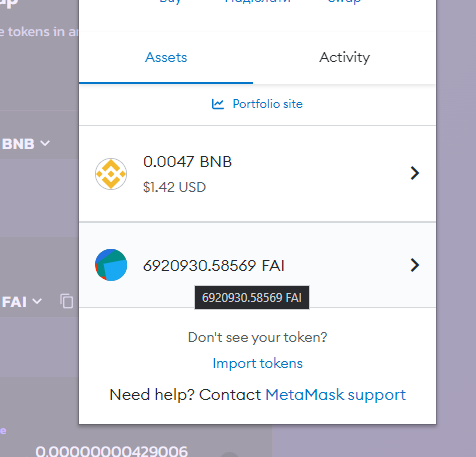The width and height of the screenshot is (476, 457).
Task: Open the Portfolio site link
Action: [267, 104]
